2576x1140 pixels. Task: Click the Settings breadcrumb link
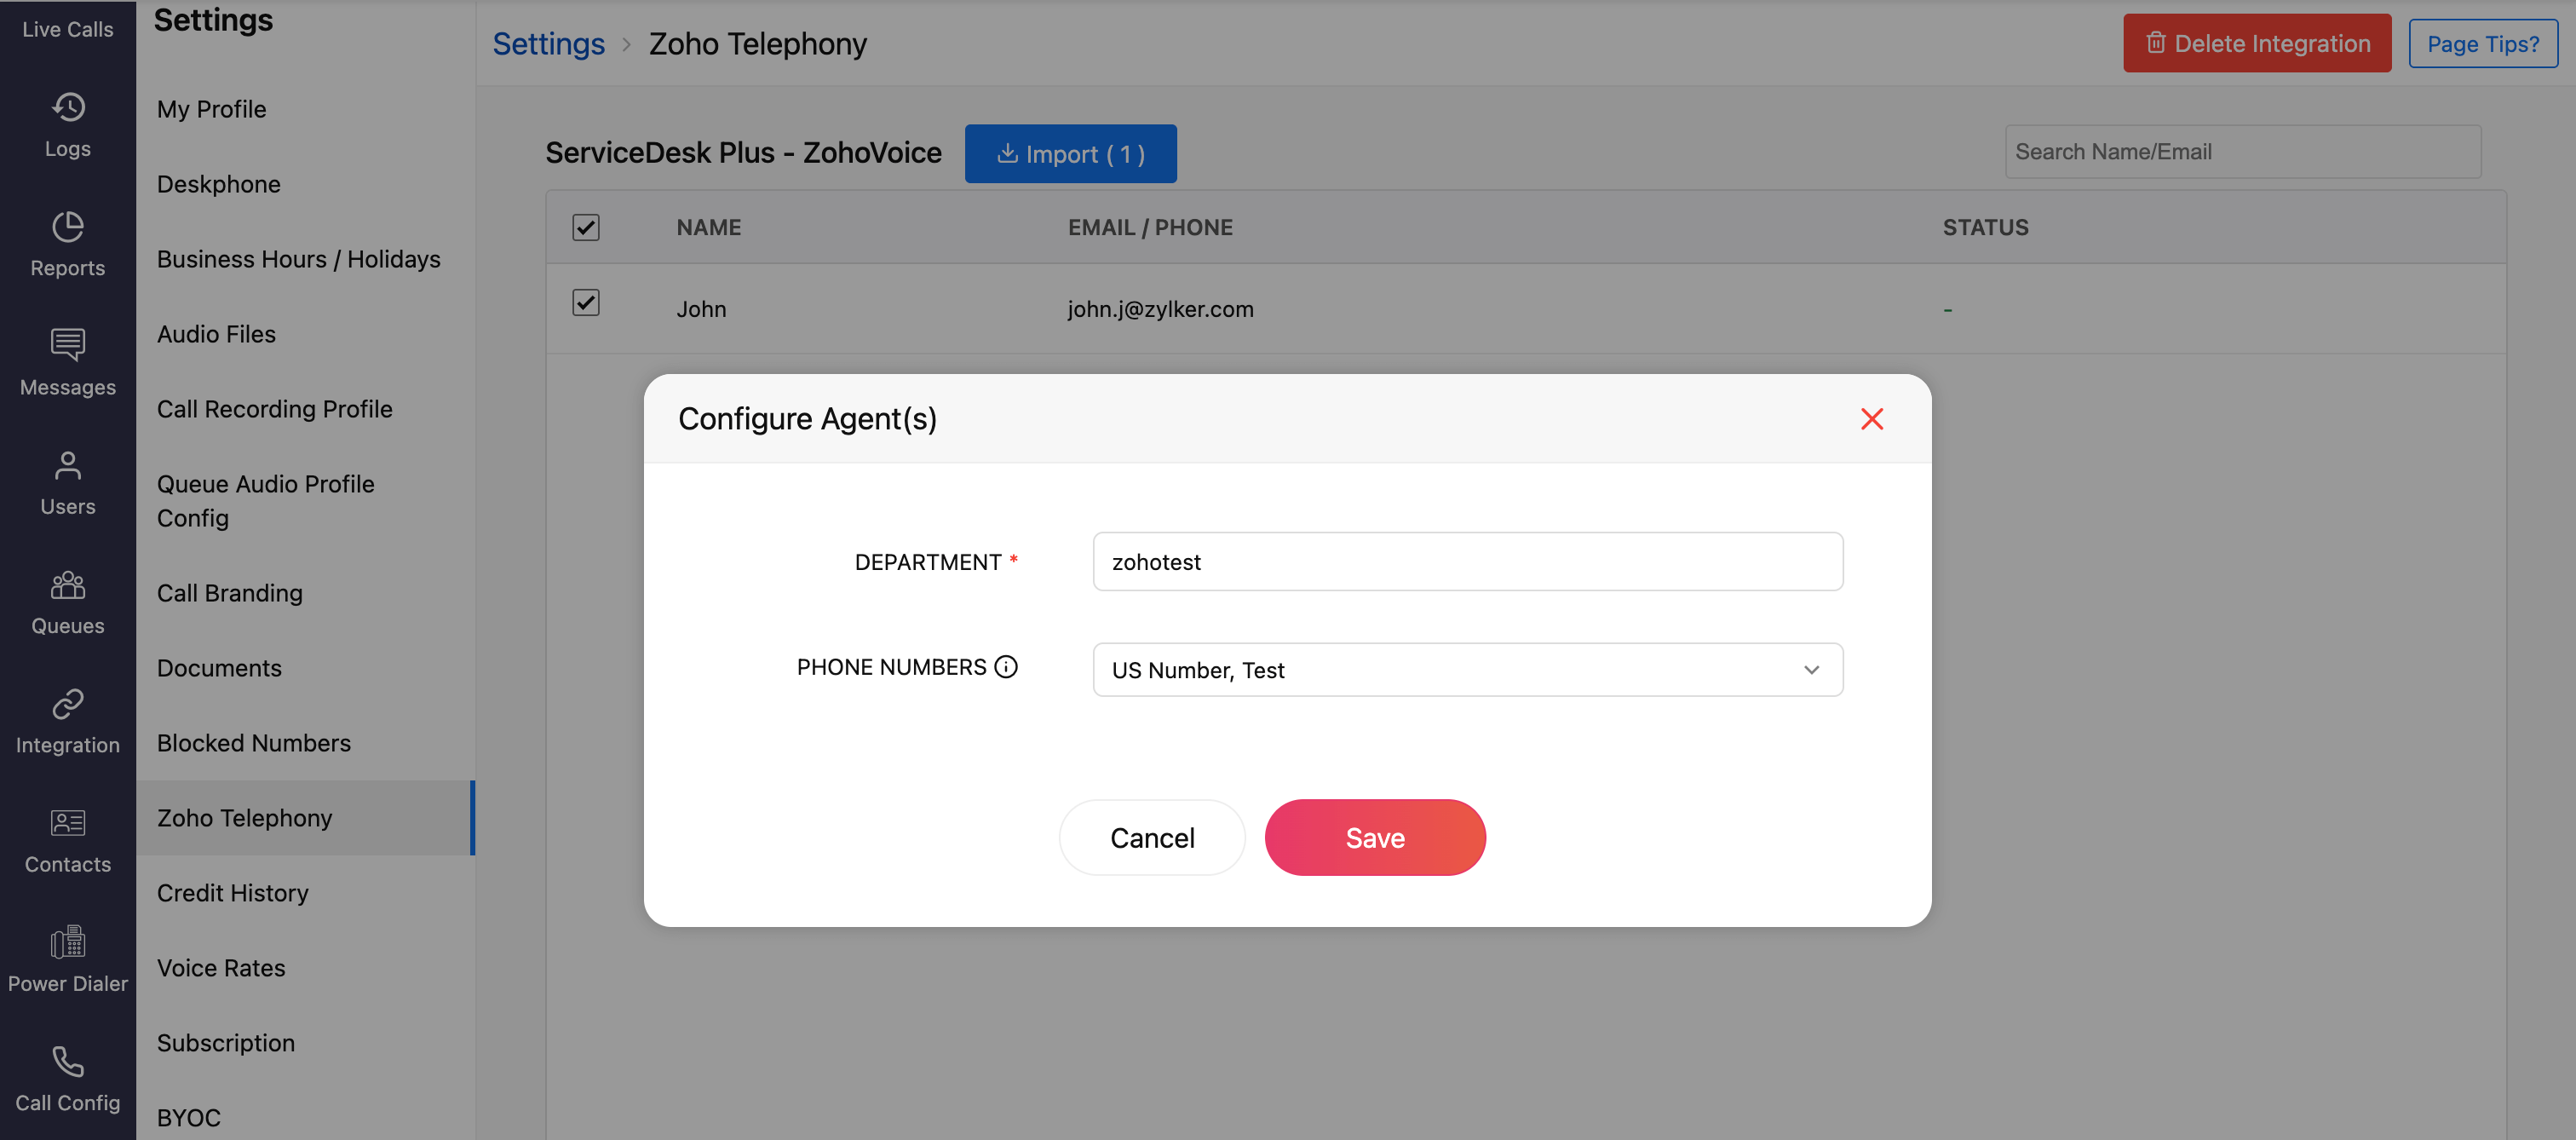click(x=548, y=44)
